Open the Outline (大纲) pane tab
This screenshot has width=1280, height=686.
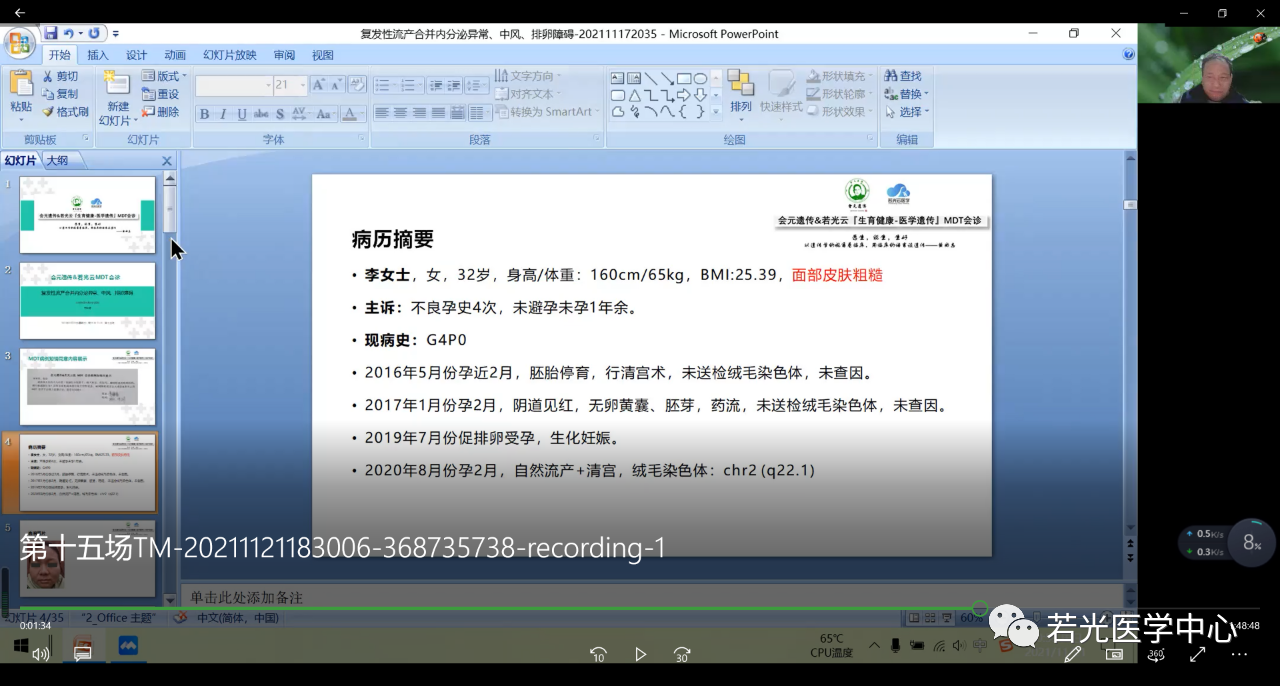(57, 160)
